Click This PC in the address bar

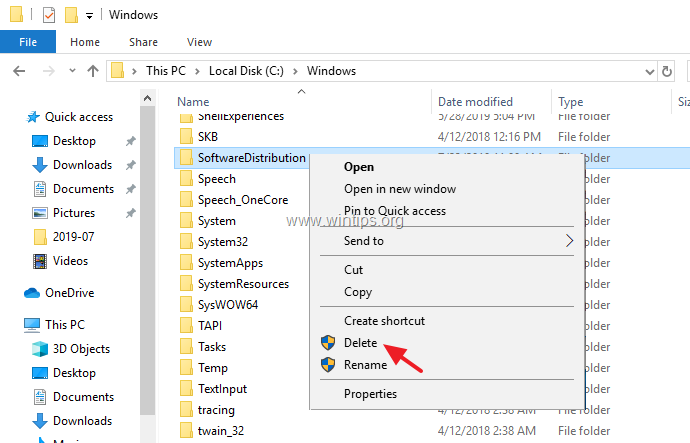pyautogui.click(x=166, y=71)
